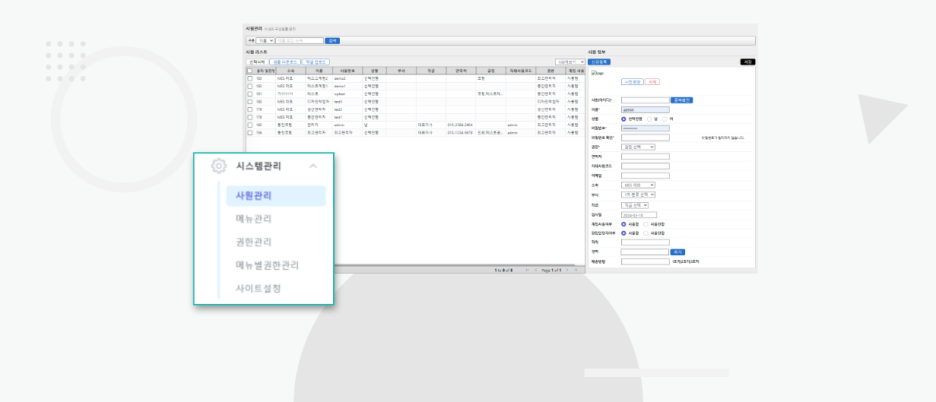Viewport: 936px width, 402px height.
Task: Open the 소속 dropdown in employee form
Action: coord(638,185)
